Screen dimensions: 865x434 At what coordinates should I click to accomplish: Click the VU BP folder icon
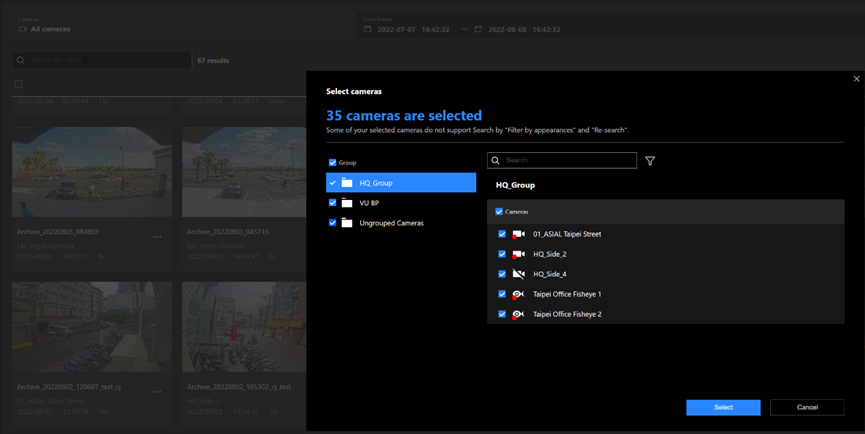tap(347, 203)
